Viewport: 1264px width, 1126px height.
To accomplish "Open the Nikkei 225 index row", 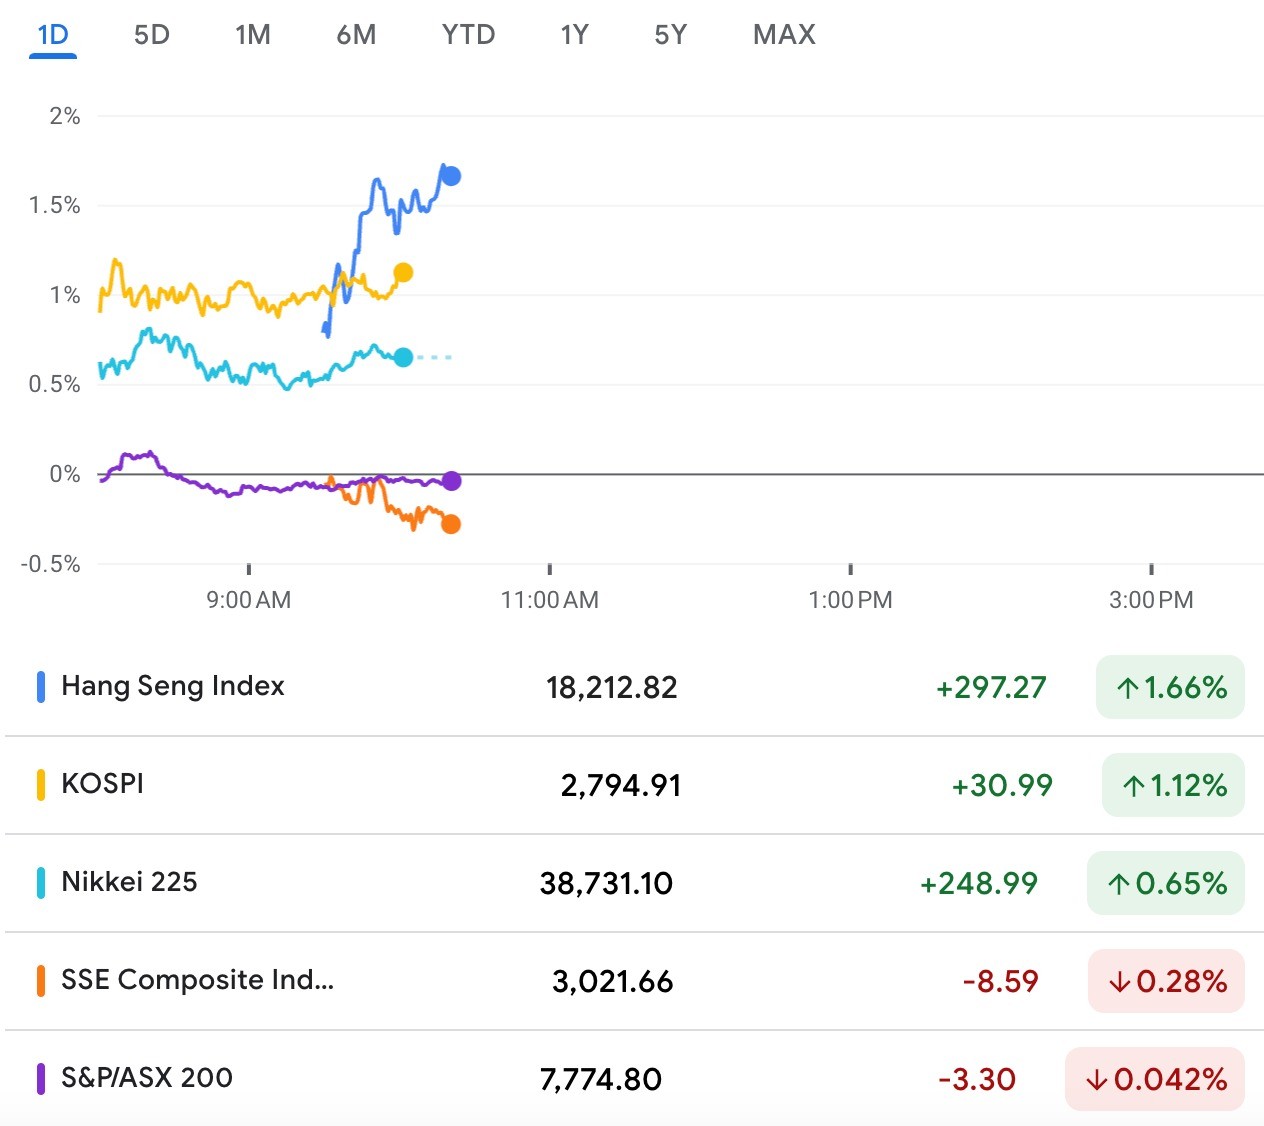I will click(x=634, y=883).
